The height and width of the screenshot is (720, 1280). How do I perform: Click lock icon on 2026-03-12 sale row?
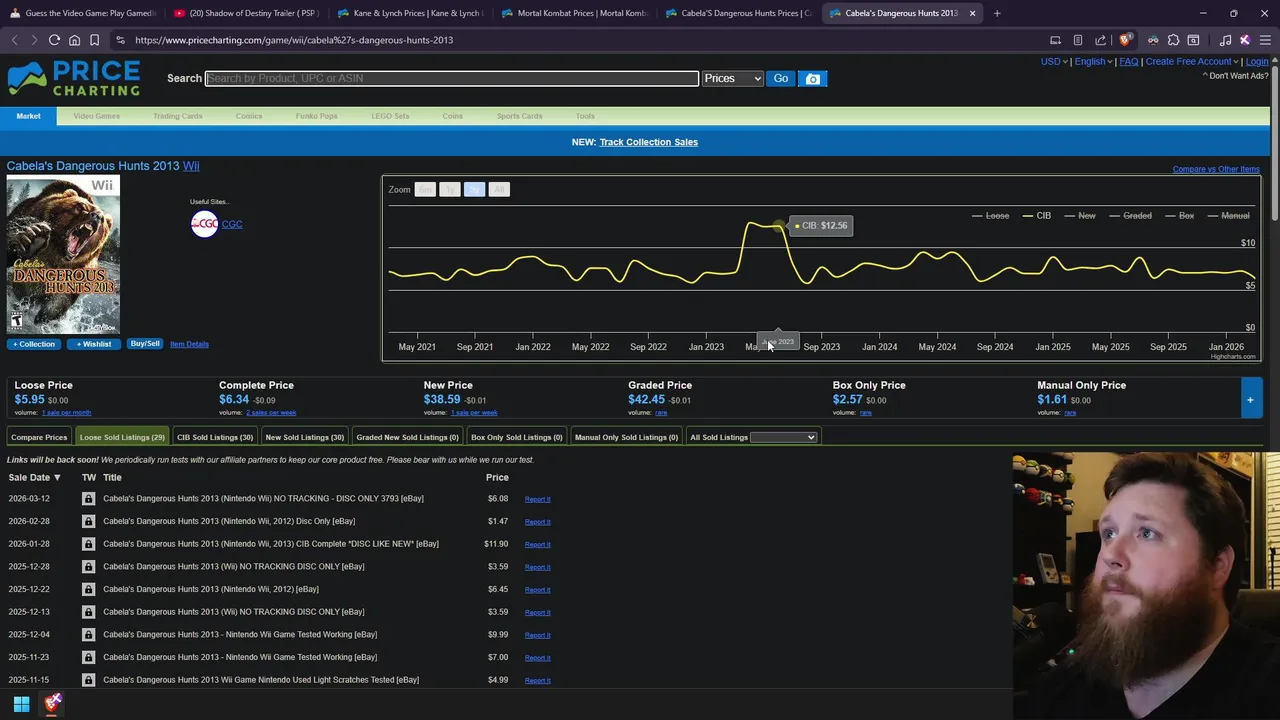(88, 499)
